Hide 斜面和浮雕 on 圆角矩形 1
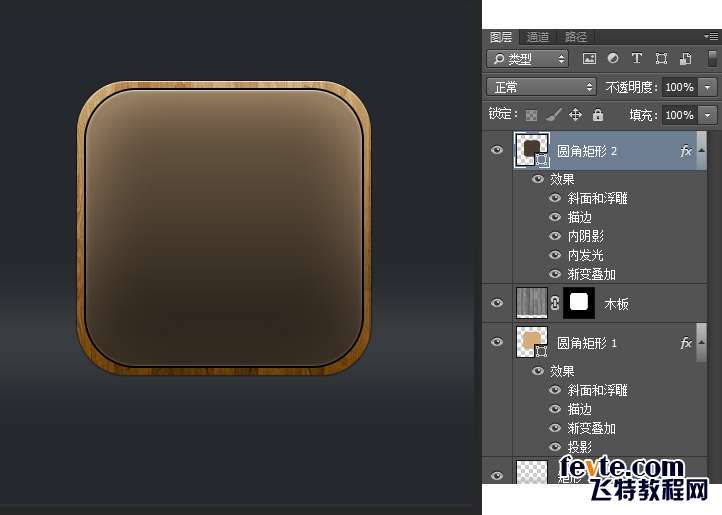The image size is (722, 515). point(555,390)
